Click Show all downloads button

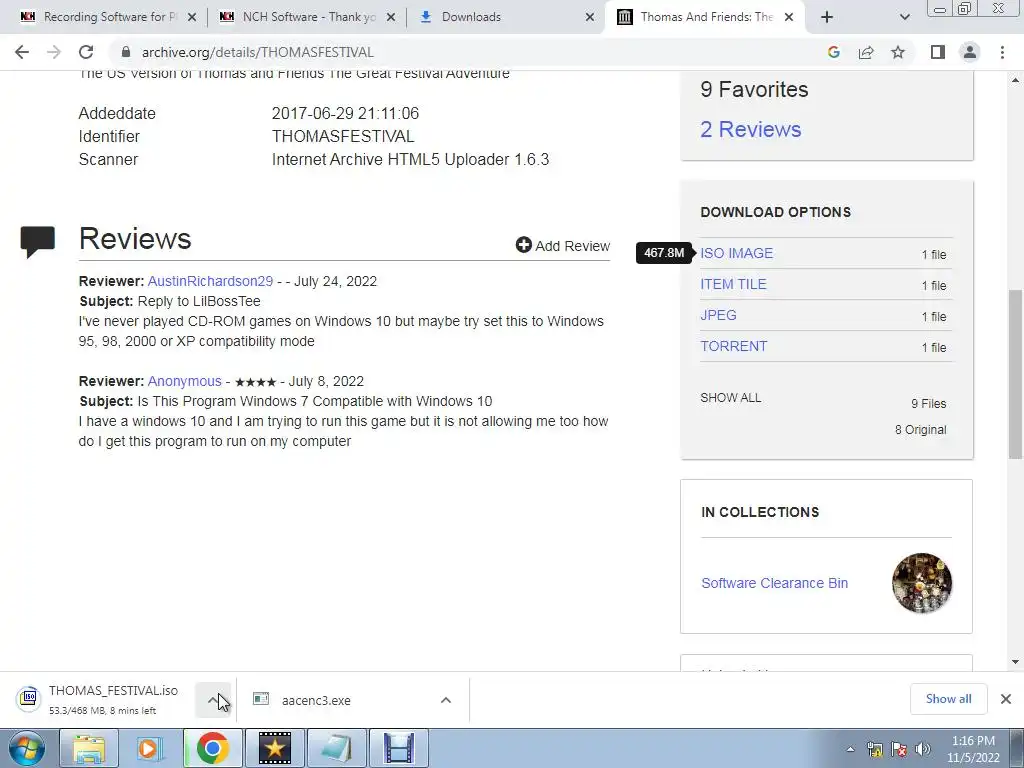pos(948,699)
